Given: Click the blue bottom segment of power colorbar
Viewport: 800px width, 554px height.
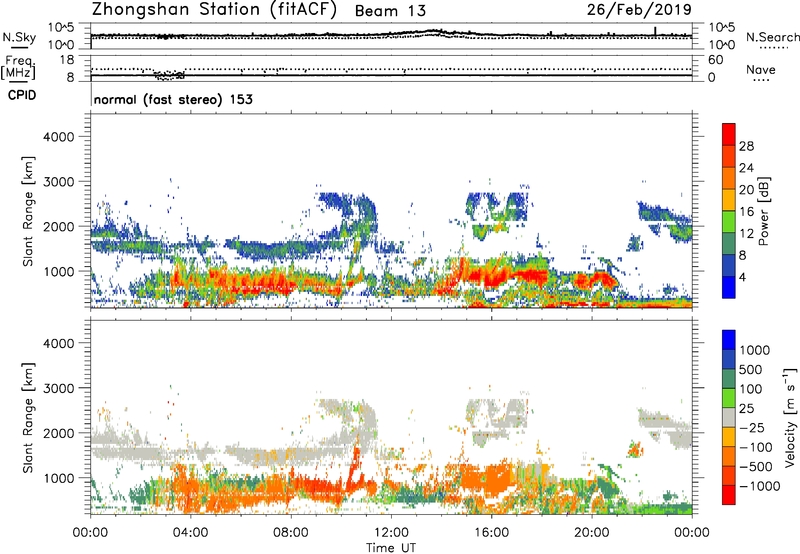Looking at the screenshot, I should click(729, 287).
